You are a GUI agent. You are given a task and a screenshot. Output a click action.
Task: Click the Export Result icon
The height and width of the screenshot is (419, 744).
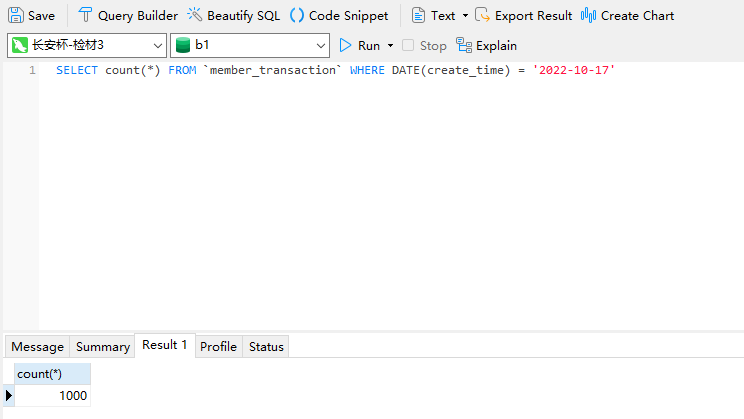point(483,16)
